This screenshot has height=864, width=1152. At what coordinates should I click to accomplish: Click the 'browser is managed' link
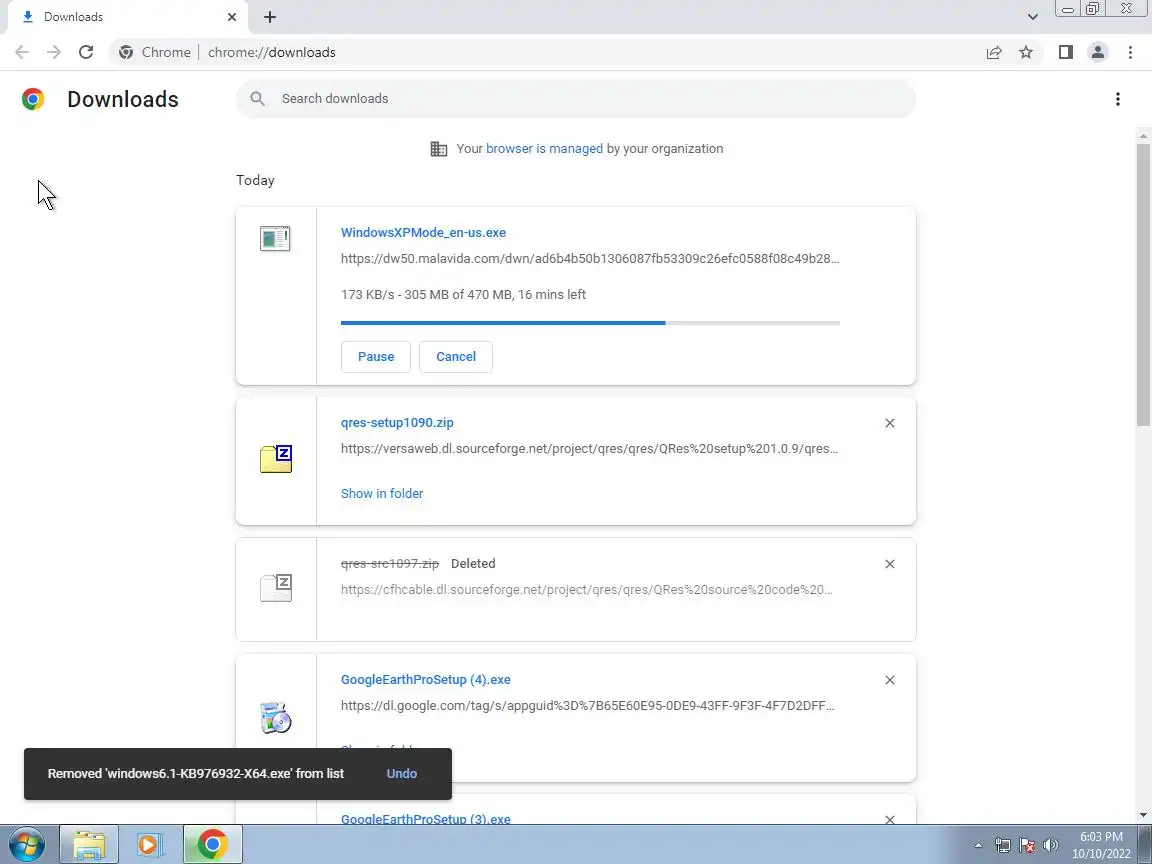(544, 148)
